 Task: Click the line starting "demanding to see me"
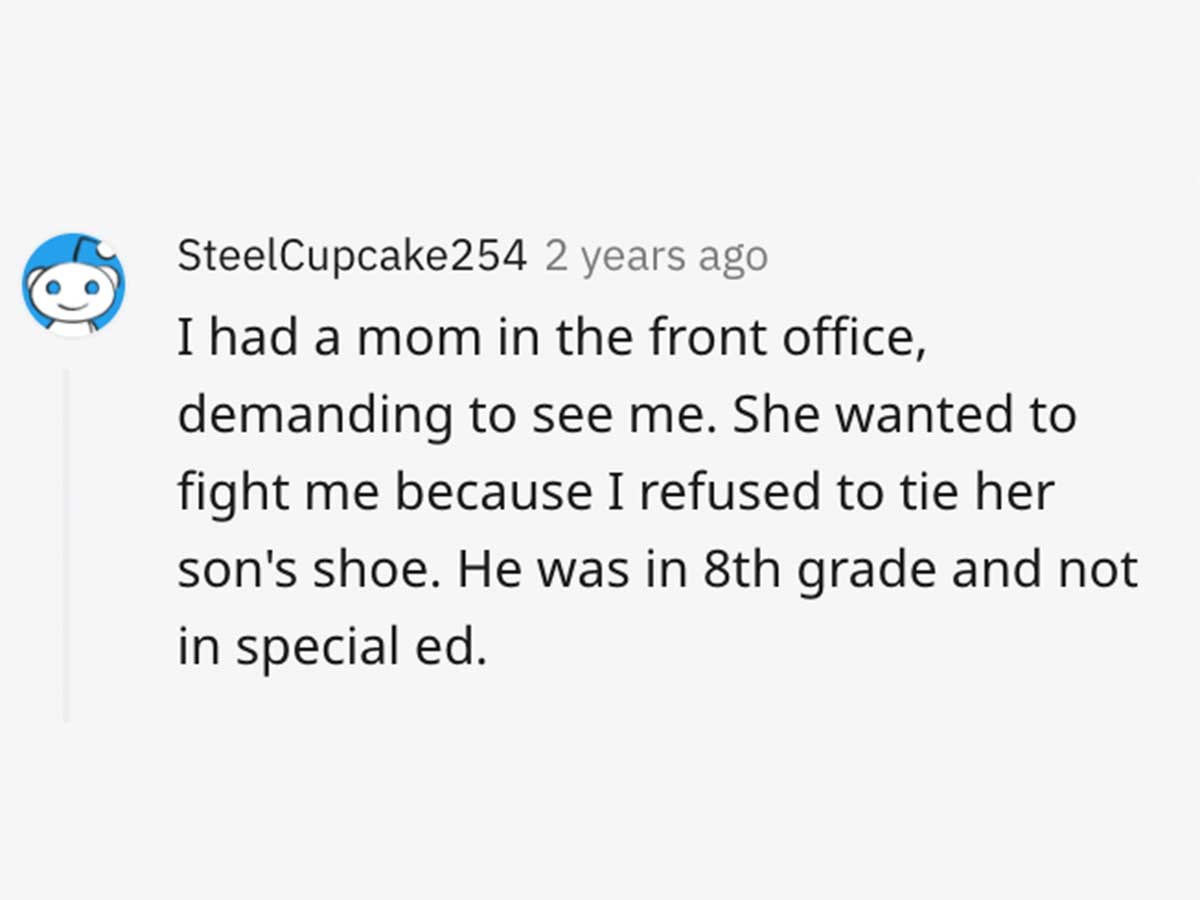pyautogui.click(x=627, y=416)
